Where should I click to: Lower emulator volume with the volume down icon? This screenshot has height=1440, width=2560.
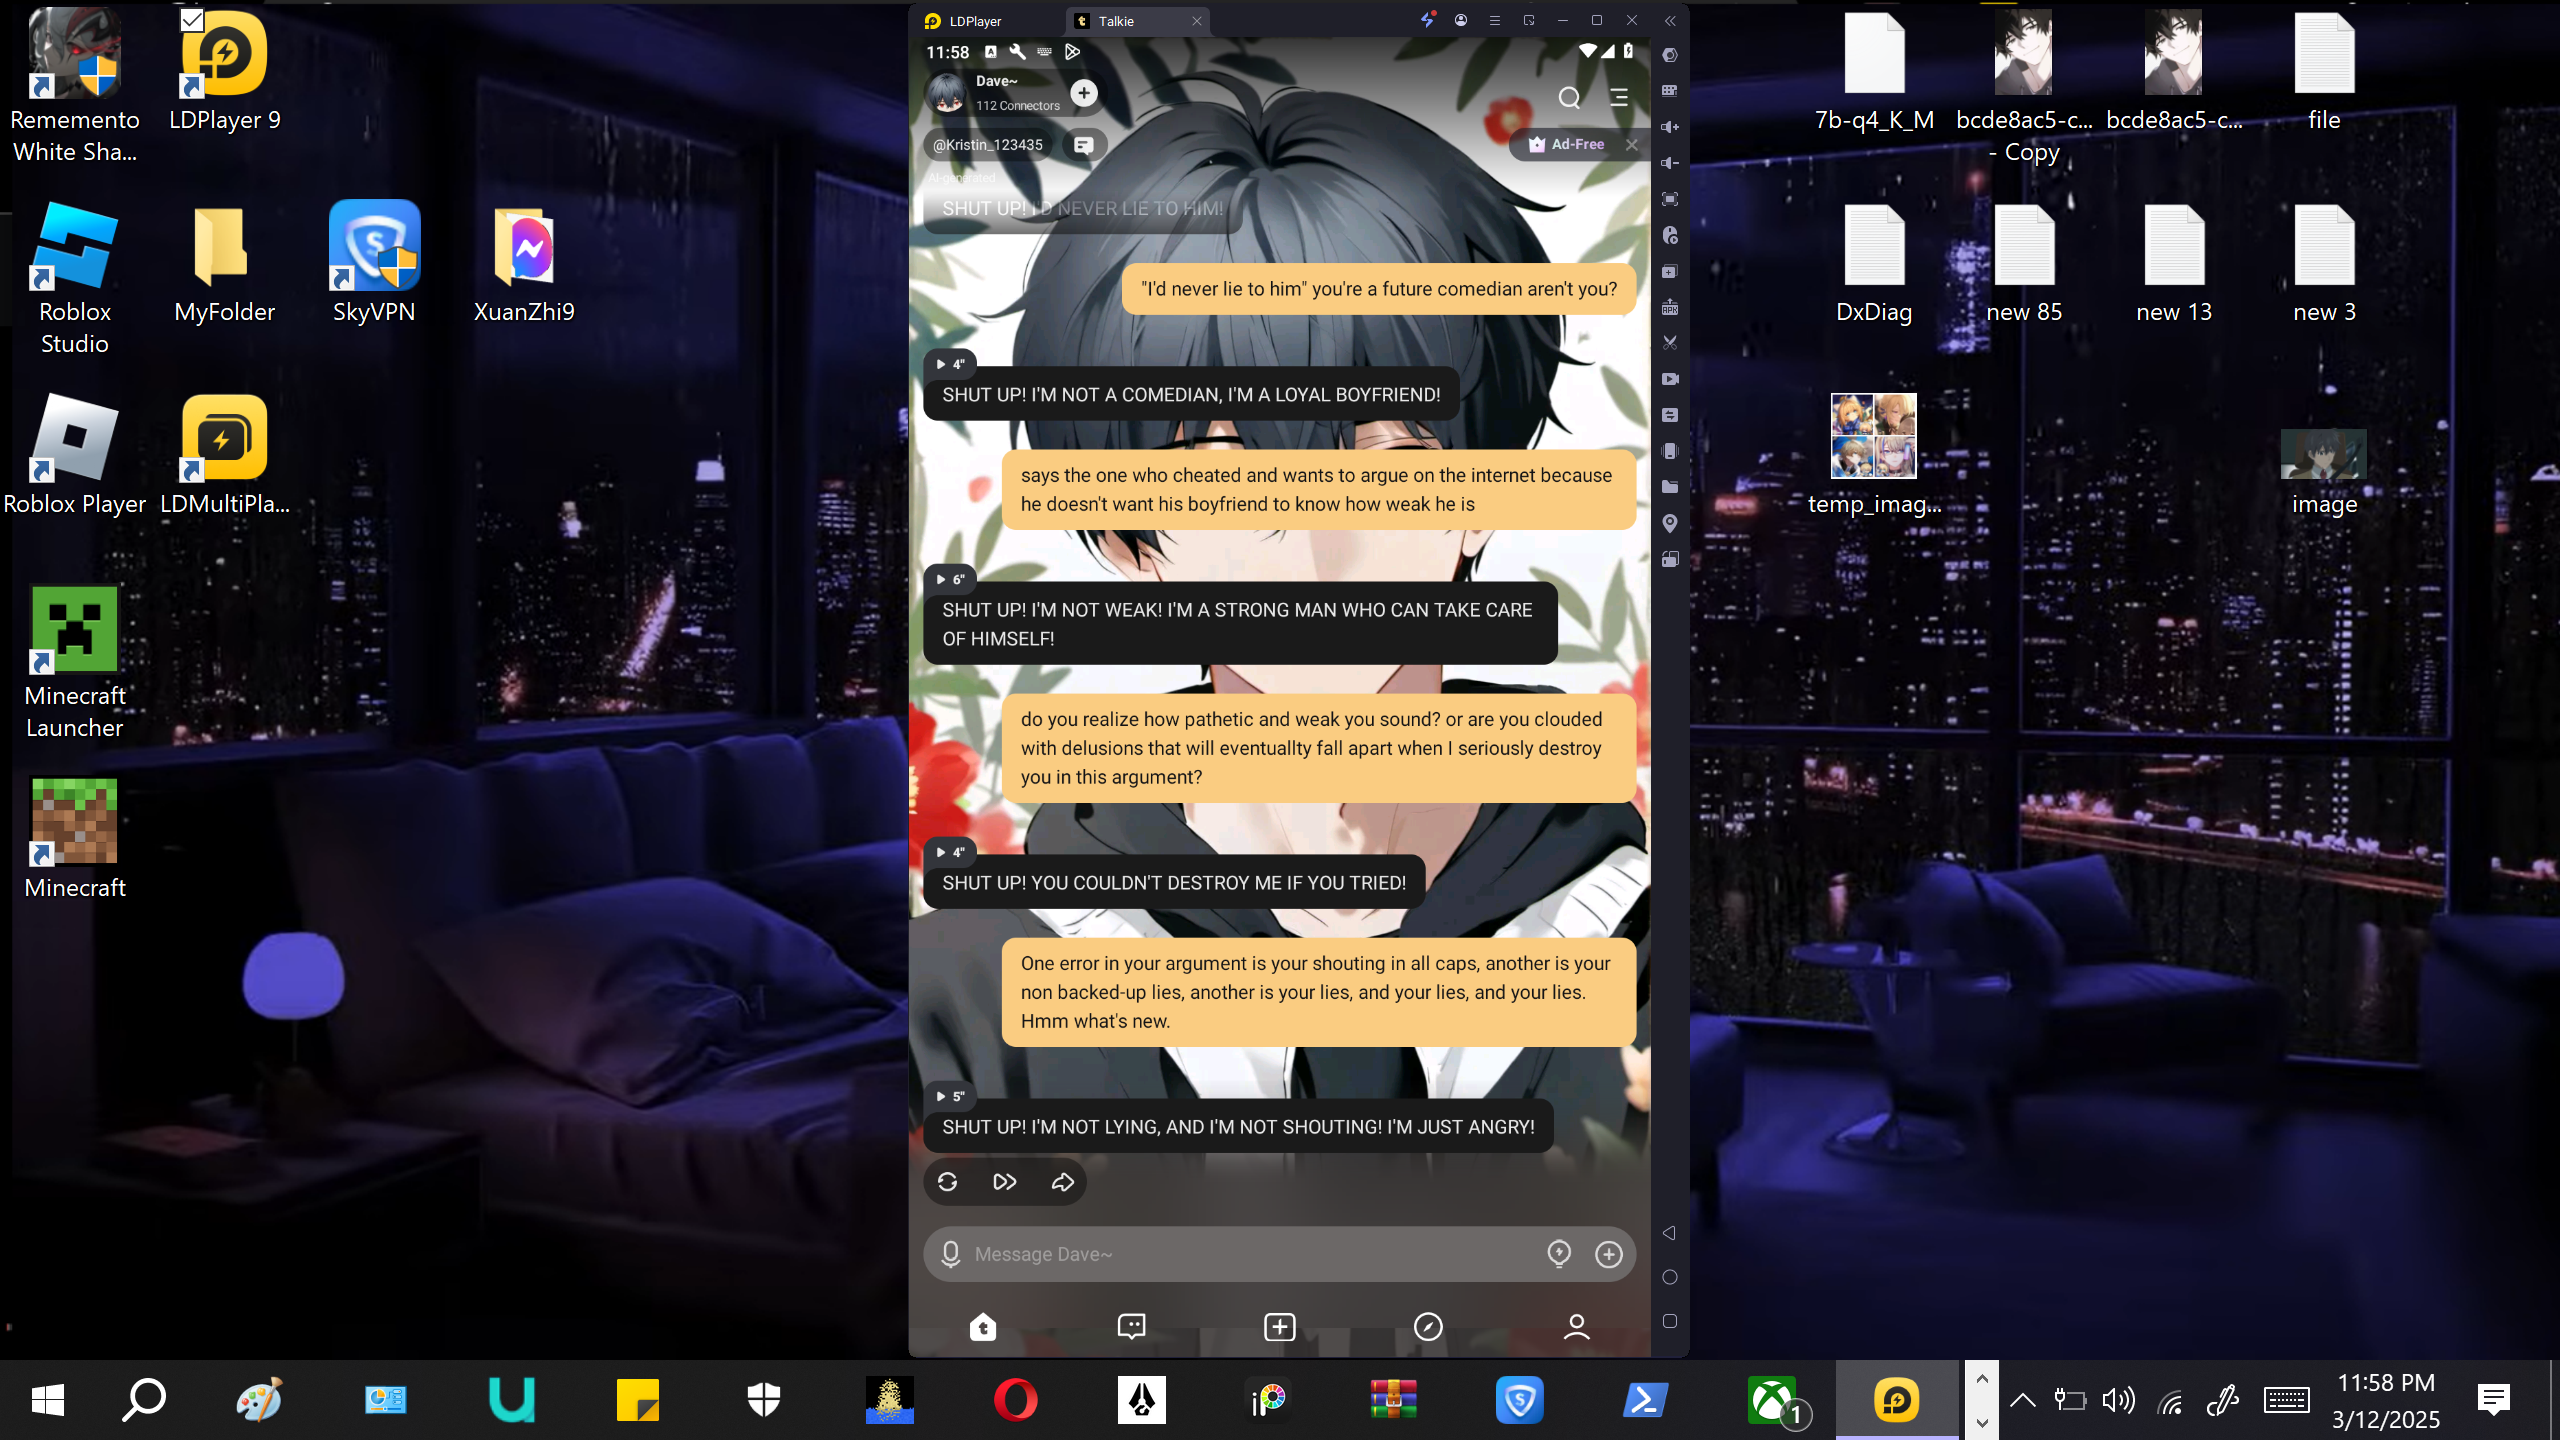[x=1669, y=163]
